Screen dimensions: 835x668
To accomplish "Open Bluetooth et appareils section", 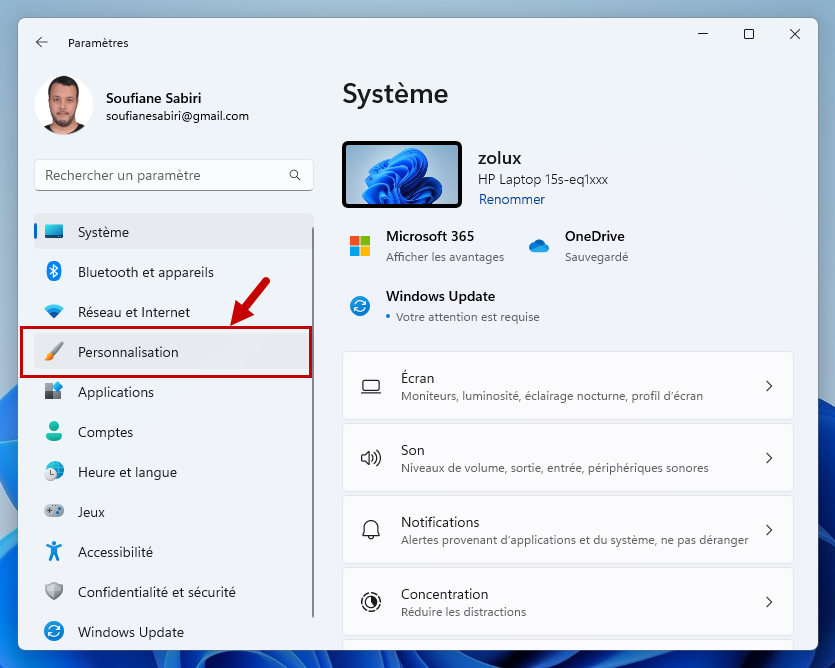I will point(173,272).
